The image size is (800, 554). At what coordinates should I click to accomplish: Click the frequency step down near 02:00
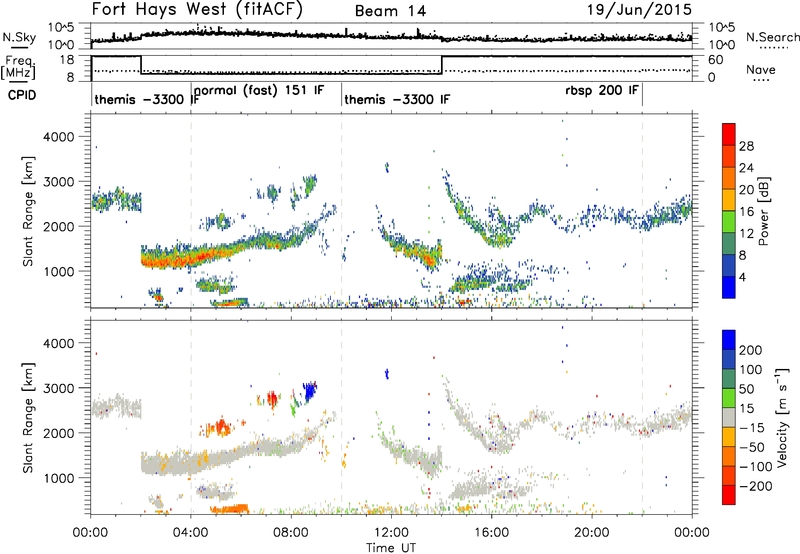pos(141,65)
